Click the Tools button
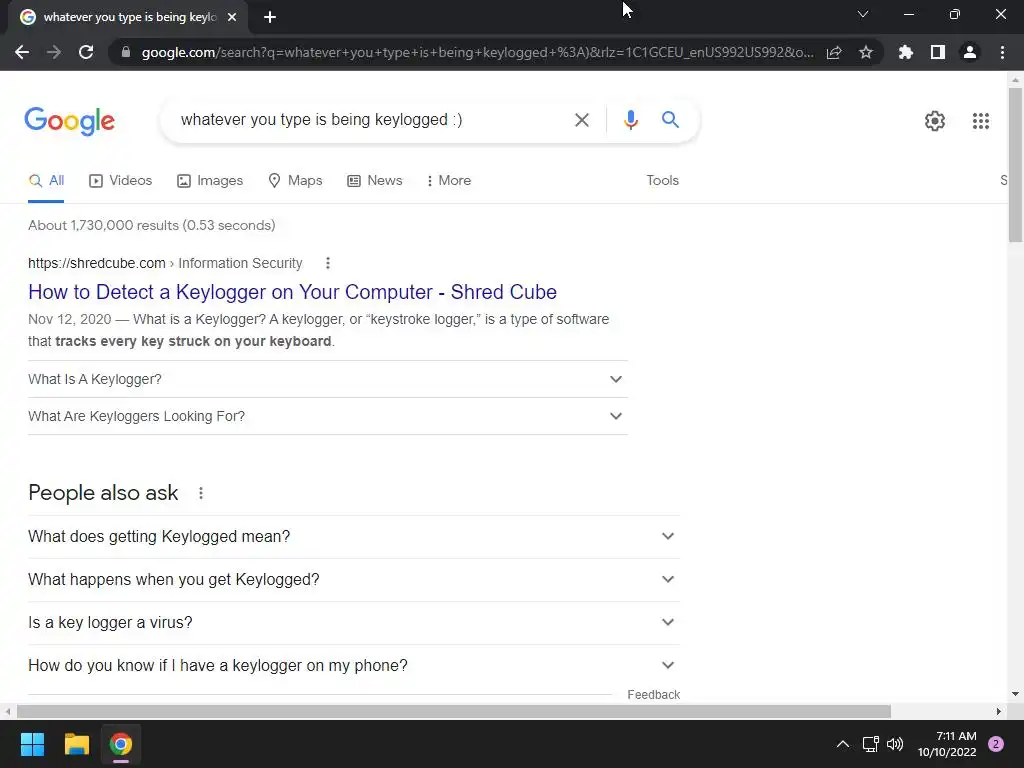The width and height of the screenshot is (1024, 768). [662, 180]
